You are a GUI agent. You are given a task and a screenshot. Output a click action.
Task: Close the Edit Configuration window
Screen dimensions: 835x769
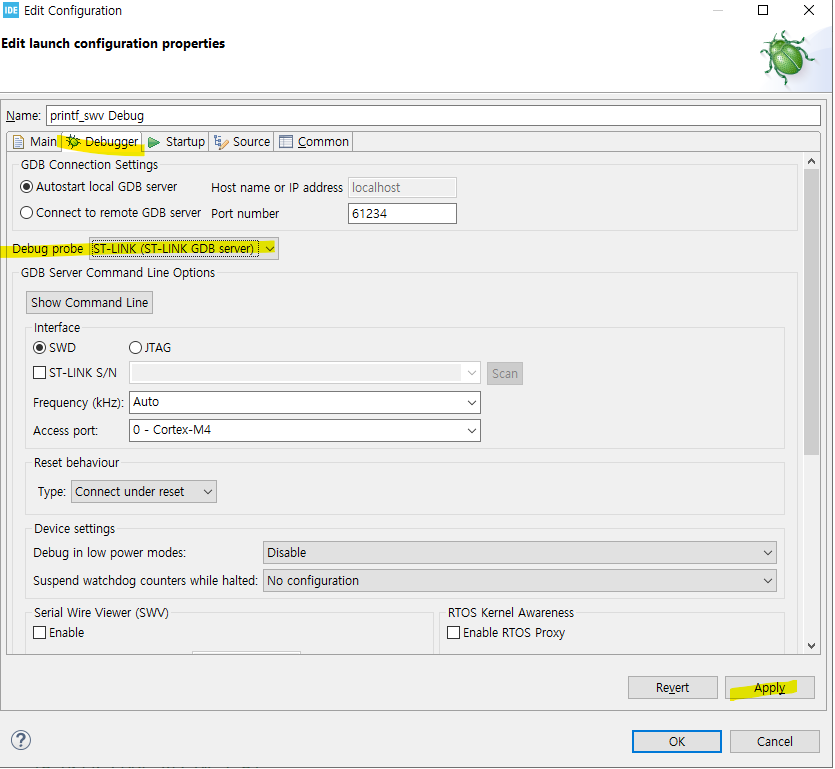pyautogui.click(x=809, y=11)
